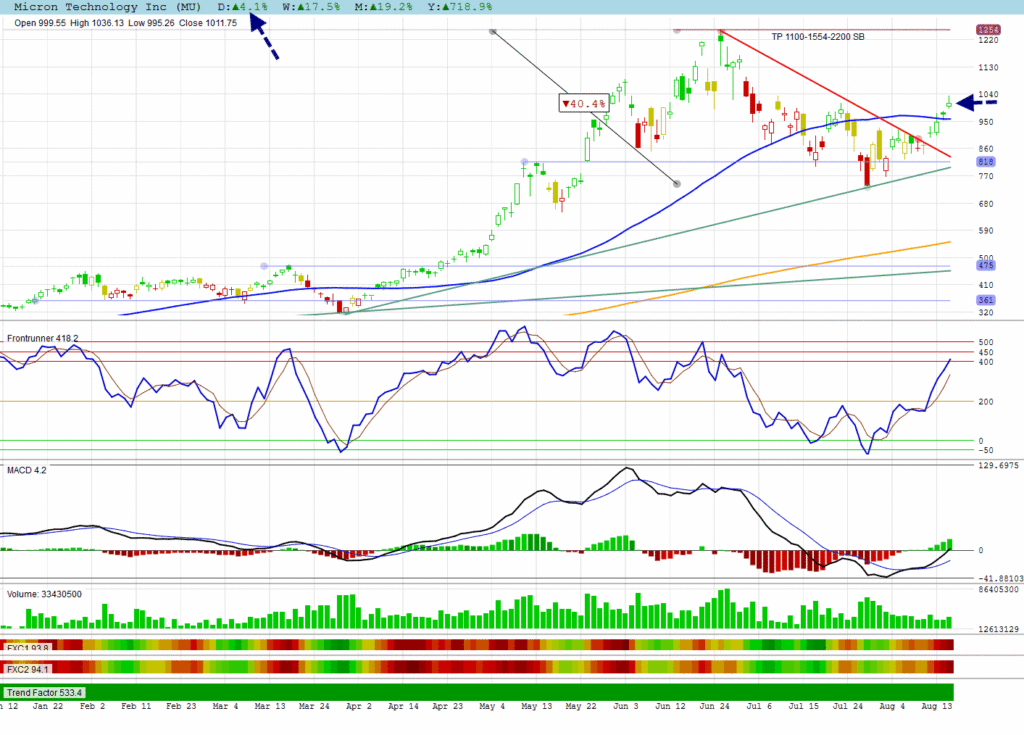The width and height of the screenshot is (1024, 735).
Task: Click the Close 1011.75 reading
Action: click(208, 23)
